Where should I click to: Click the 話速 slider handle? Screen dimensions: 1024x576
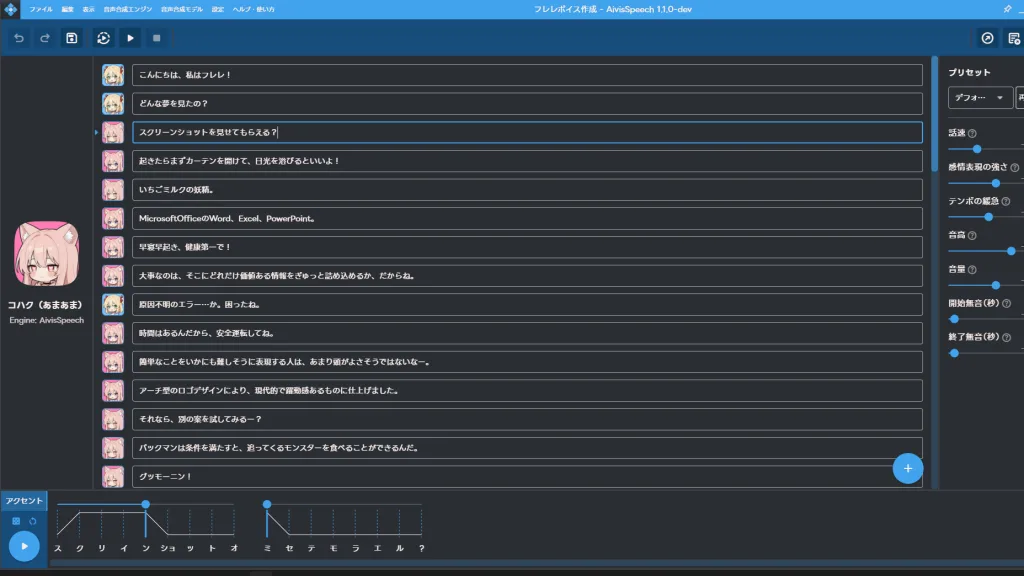point(977,149)
